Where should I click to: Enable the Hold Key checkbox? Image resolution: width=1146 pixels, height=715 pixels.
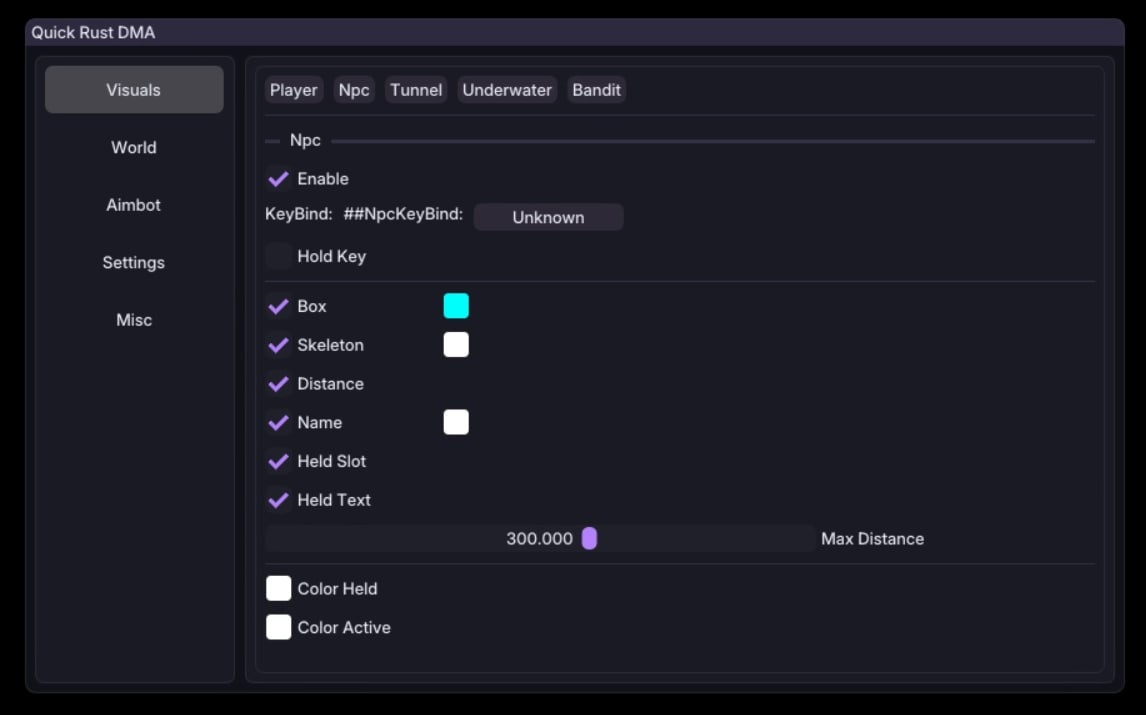(279, 256)
